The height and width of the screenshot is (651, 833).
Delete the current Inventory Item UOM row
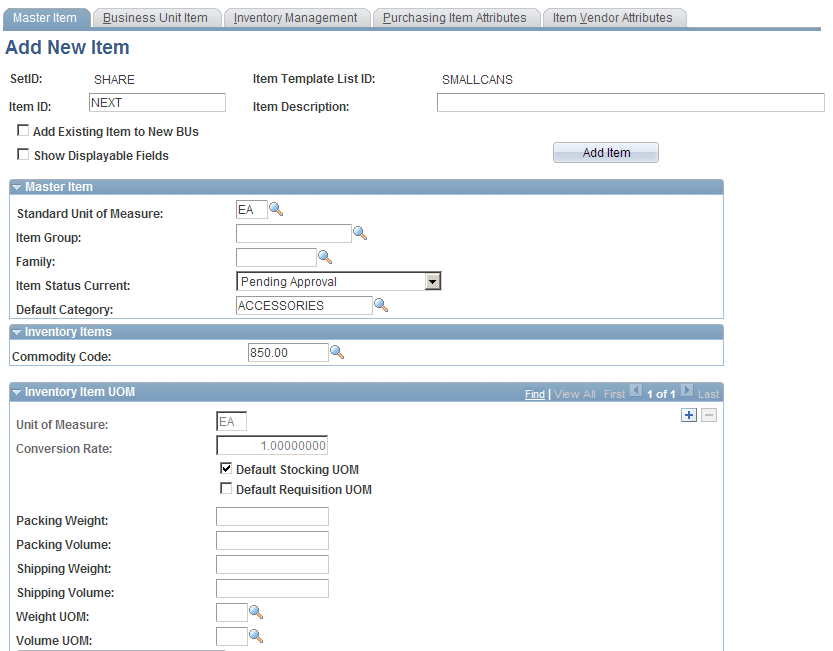click(708, 414)
